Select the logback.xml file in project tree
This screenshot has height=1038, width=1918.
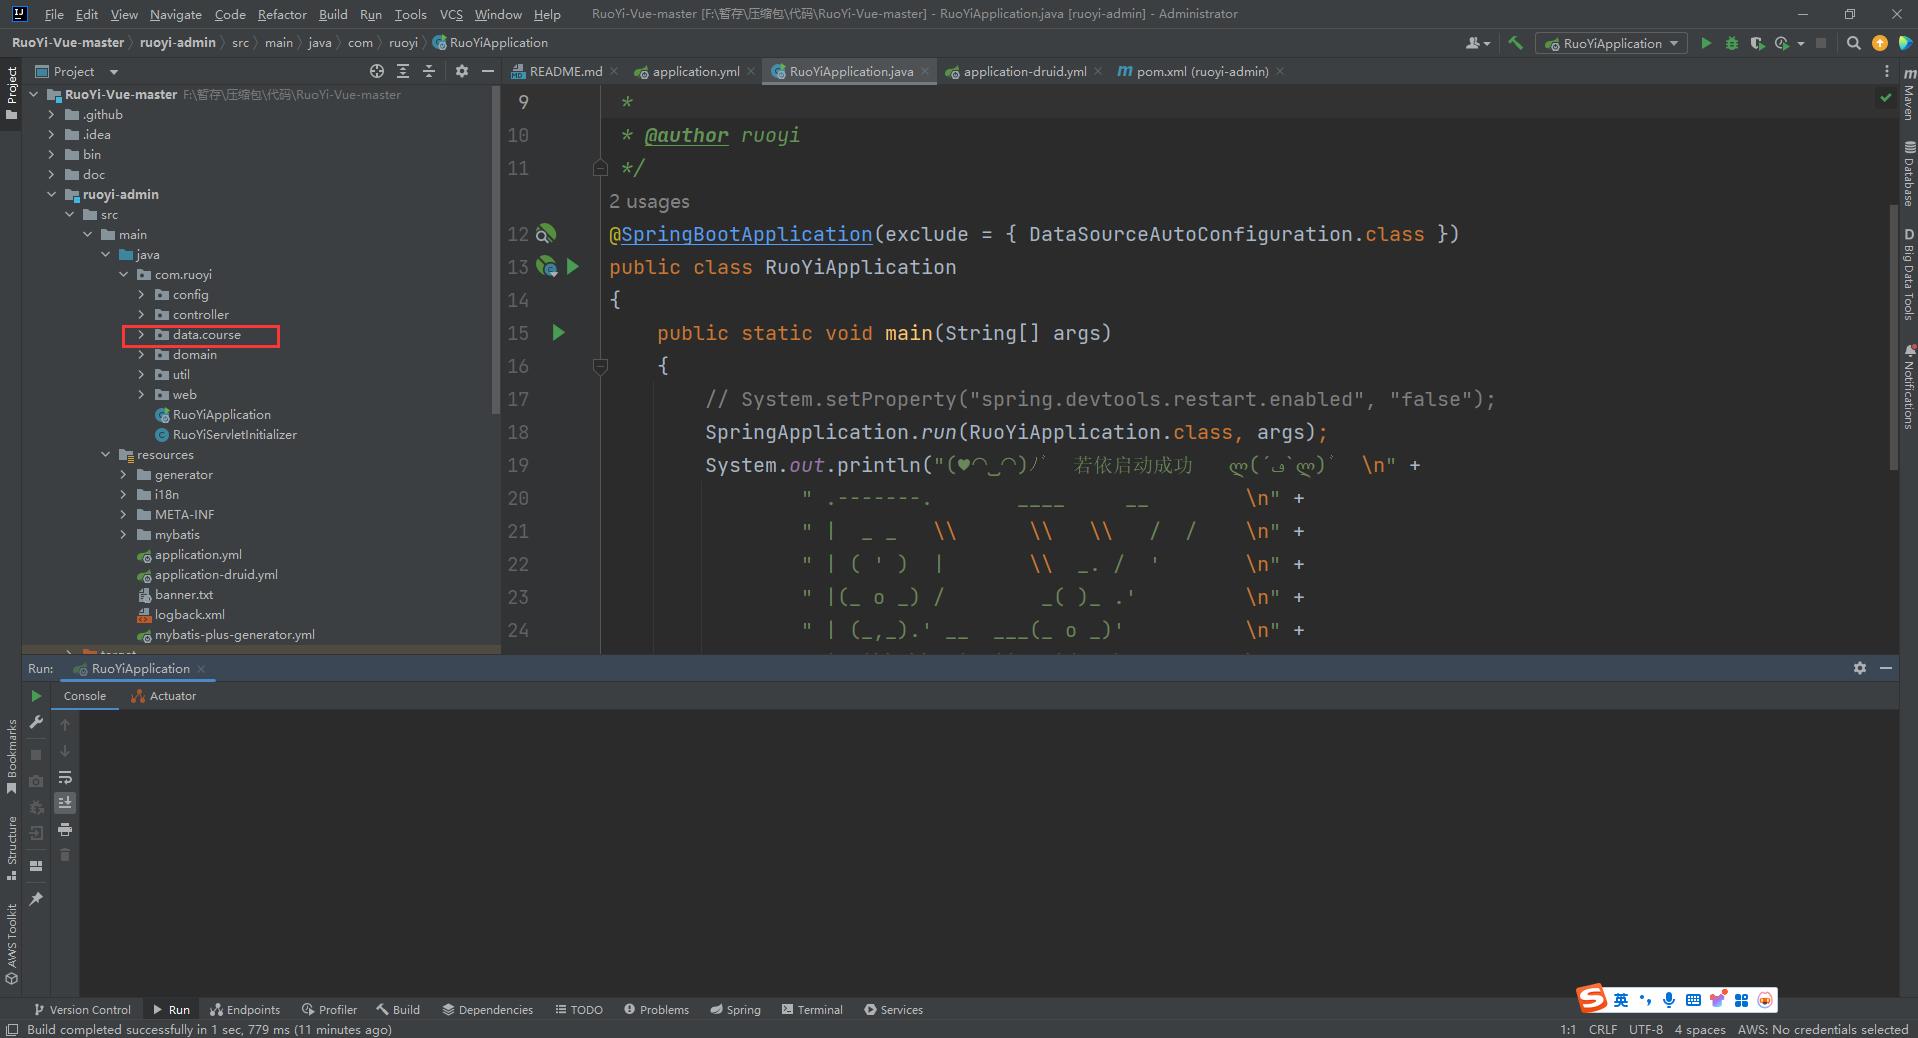(x=189, y=615)
